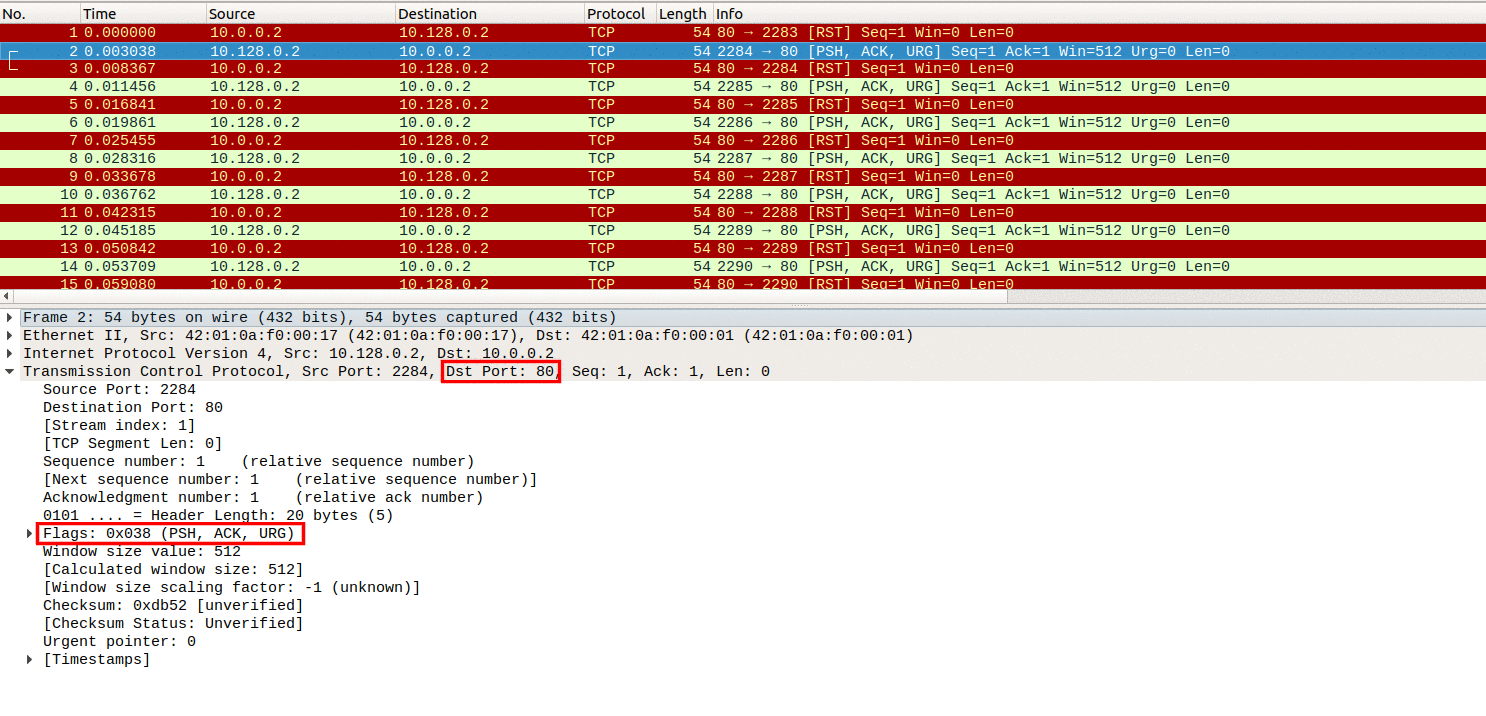
Task: Select packet 12 with time 0.045185
Action: coord(743,231)
